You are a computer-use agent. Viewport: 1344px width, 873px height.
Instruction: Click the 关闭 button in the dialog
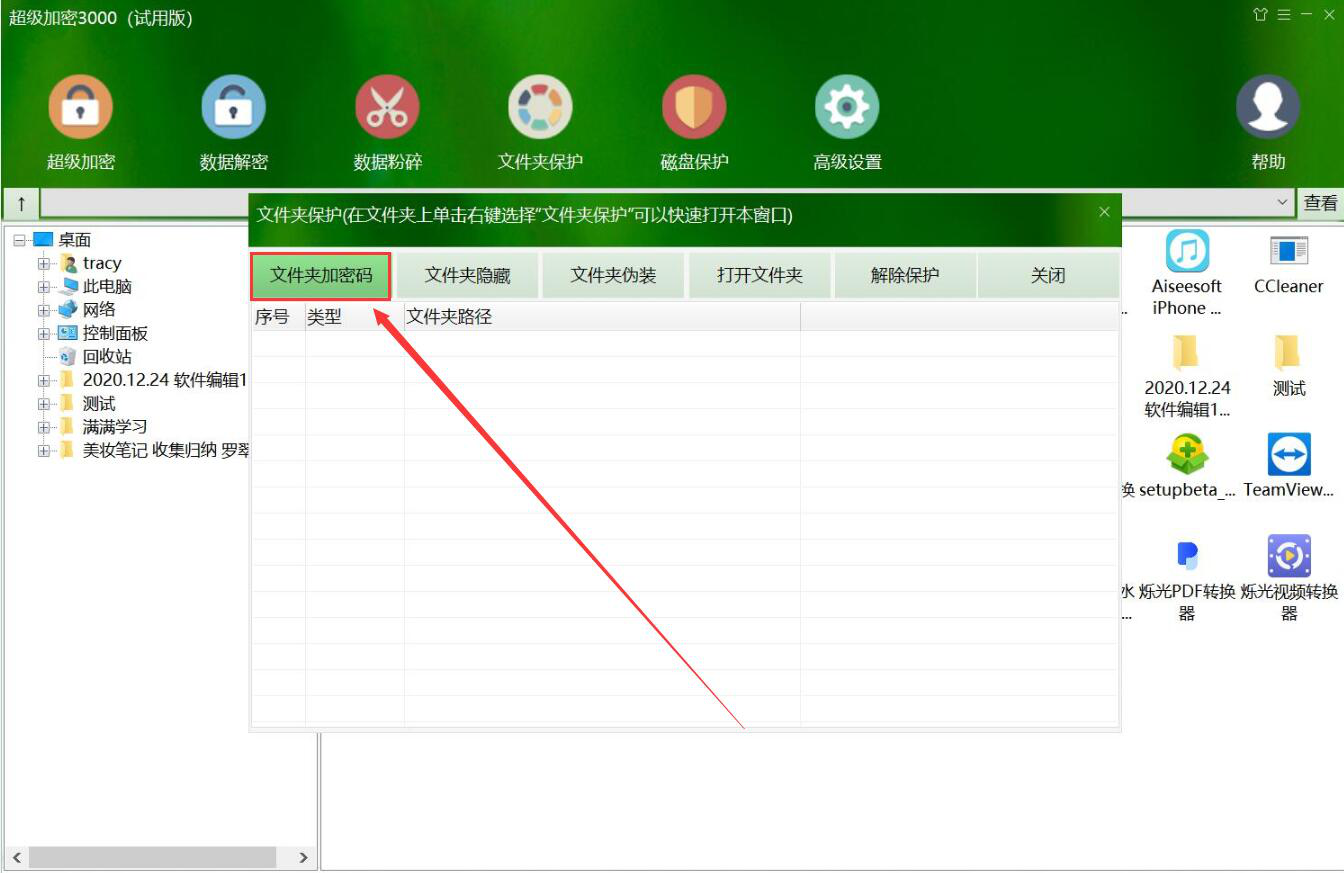click(1048, 275)
